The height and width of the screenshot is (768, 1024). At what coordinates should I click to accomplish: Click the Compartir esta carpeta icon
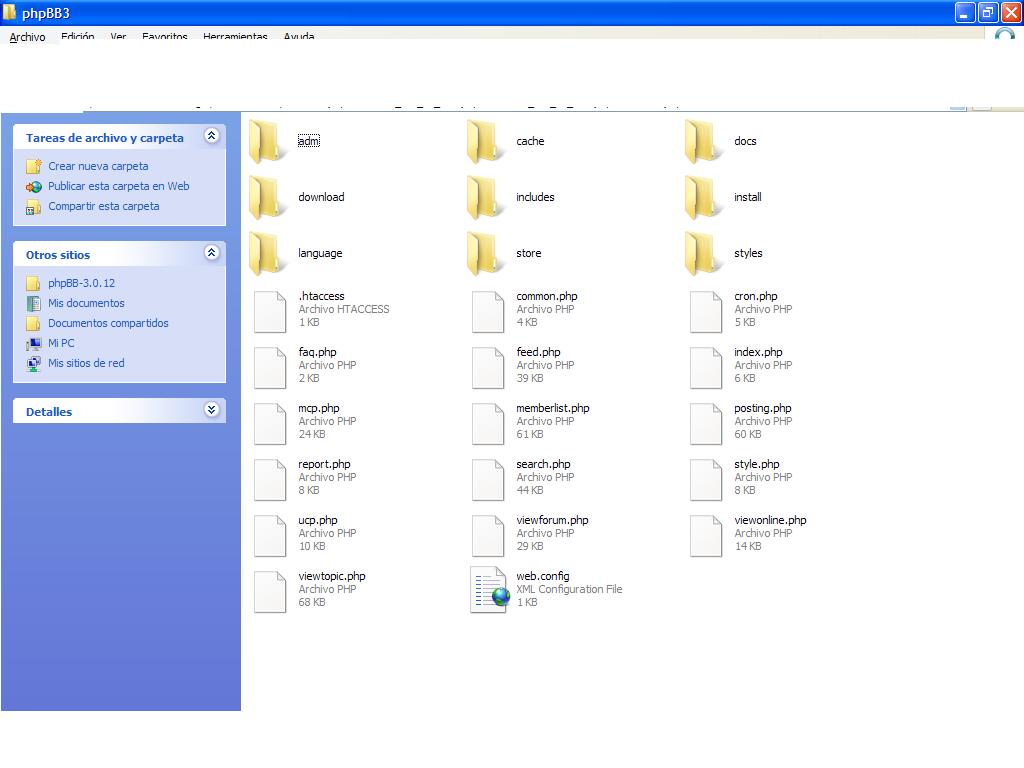point(33,206)
